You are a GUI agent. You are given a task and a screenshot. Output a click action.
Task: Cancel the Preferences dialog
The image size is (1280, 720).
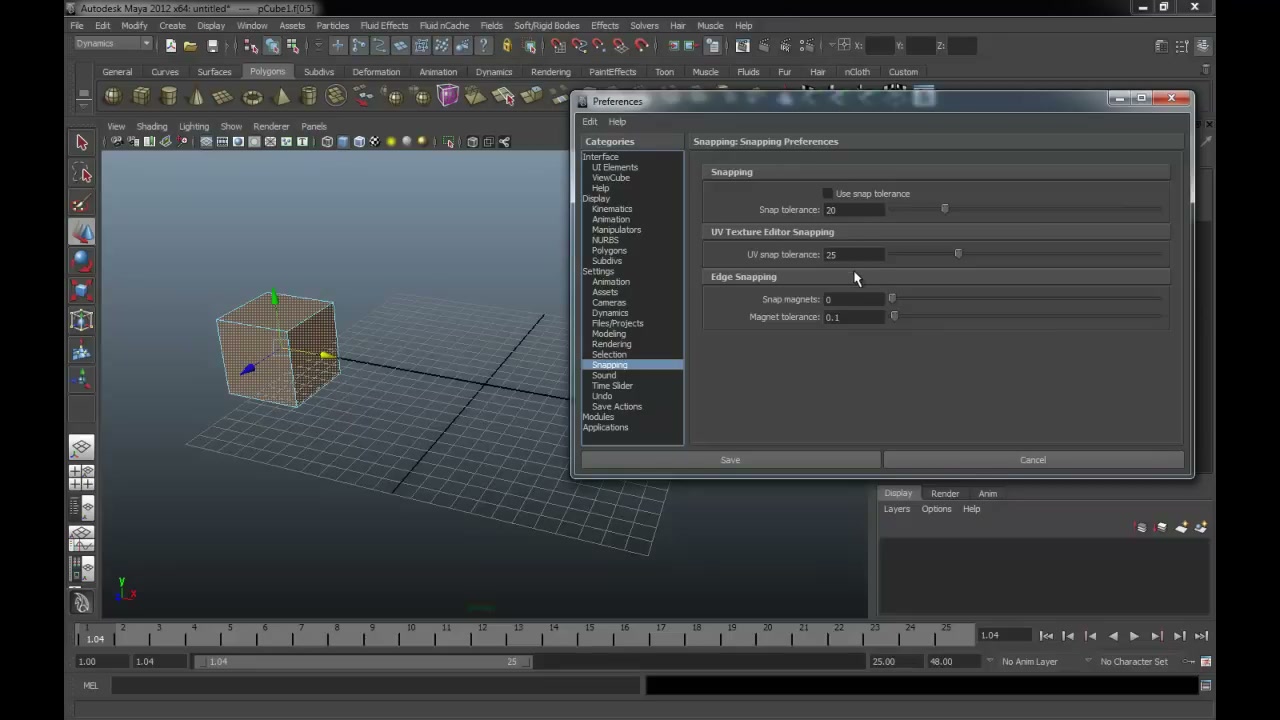pyautogui.click(x=1033, y=460)
